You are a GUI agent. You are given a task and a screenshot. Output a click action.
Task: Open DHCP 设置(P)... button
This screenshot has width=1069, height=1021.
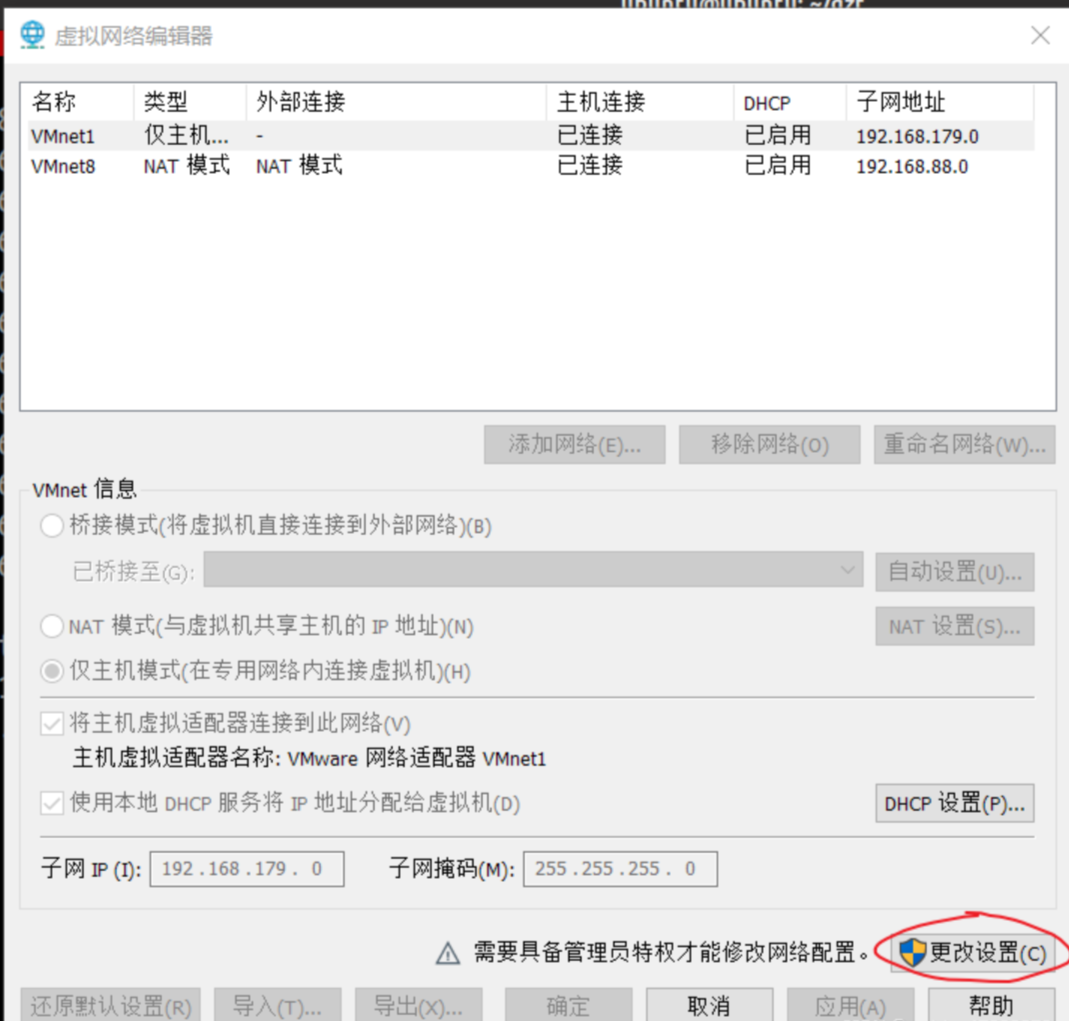pyautogui.click(x=954, y=803)
